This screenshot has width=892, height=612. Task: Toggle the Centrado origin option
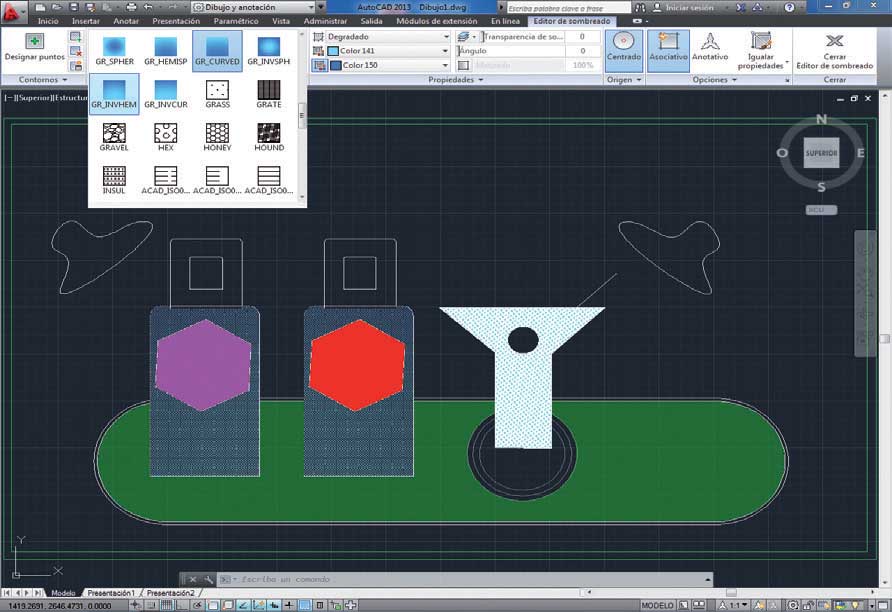(x=624, y=47)
